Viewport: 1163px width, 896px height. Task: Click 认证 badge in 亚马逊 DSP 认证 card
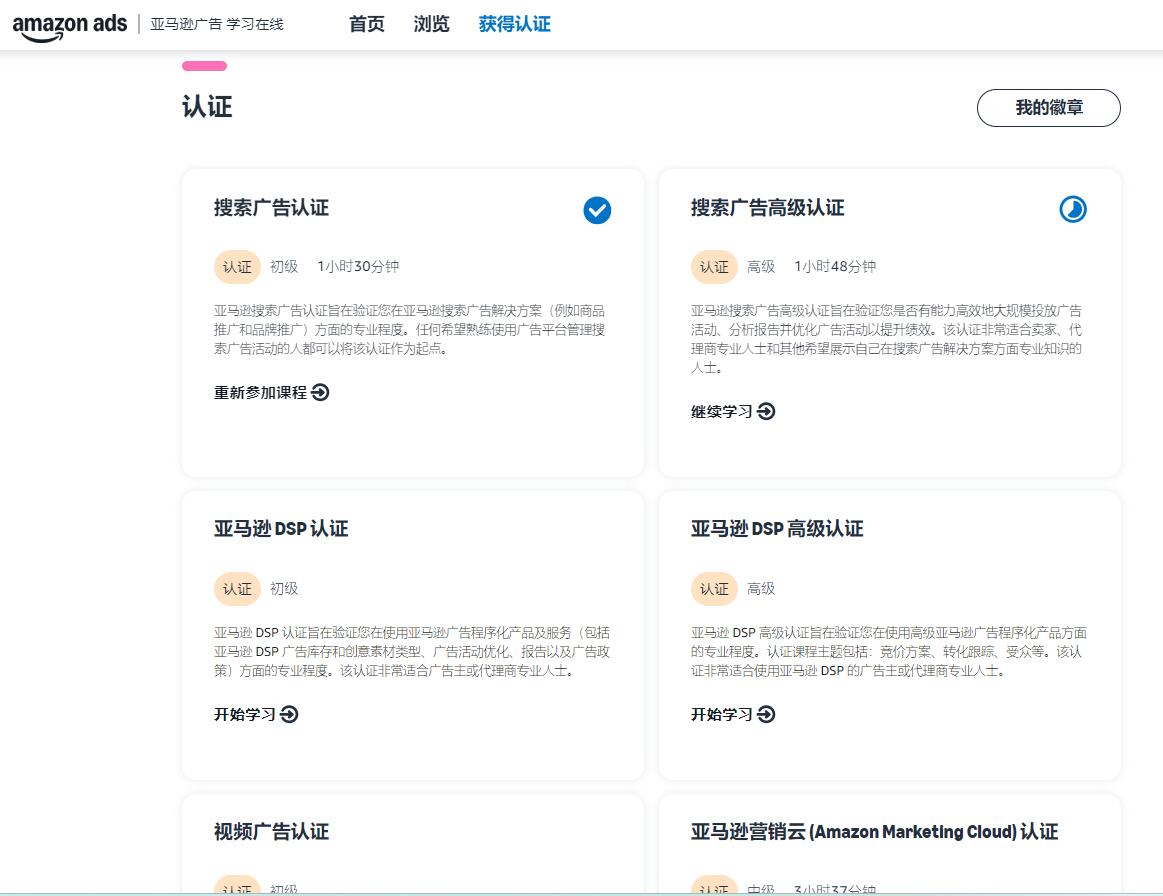(237, 589)
